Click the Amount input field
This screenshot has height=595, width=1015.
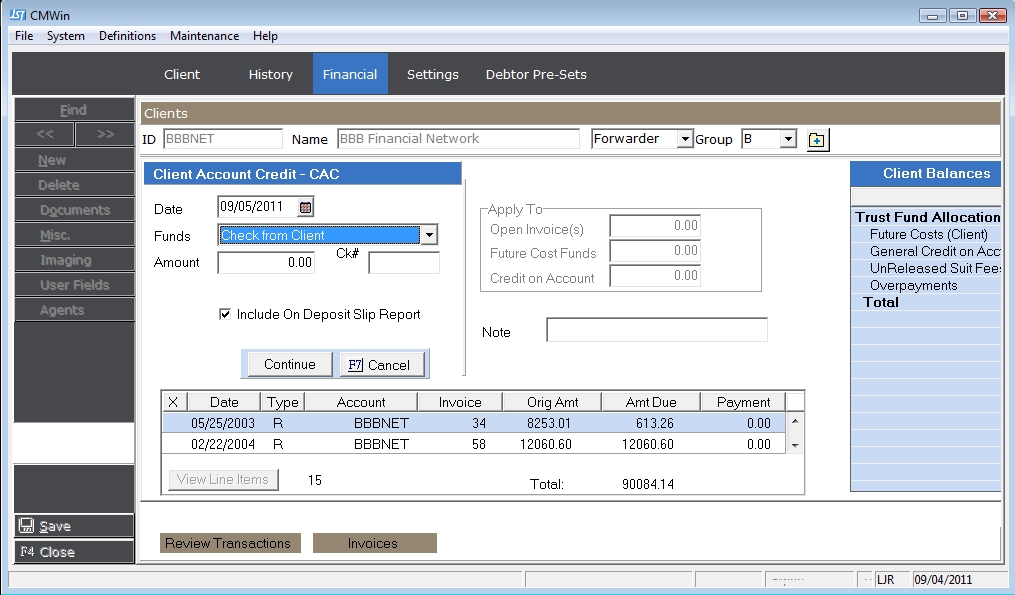pos(266,263)
